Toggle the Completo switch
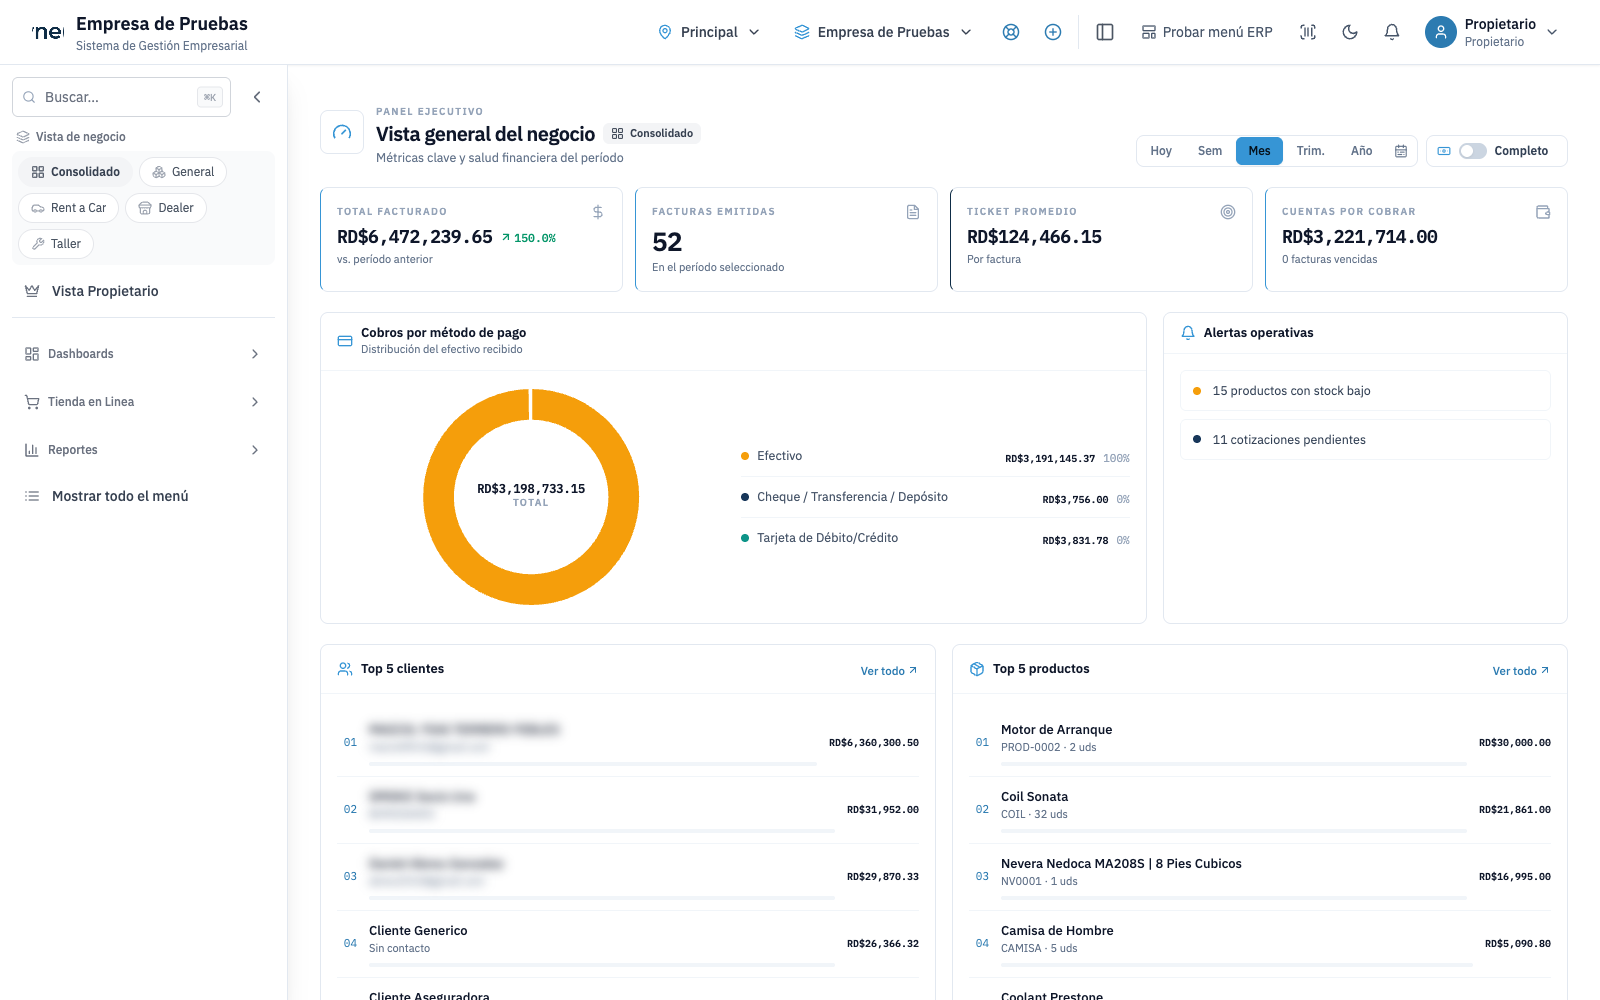Image resolution: width=1600 pixels, height=1000 pixels. [x=1473, y=151]
